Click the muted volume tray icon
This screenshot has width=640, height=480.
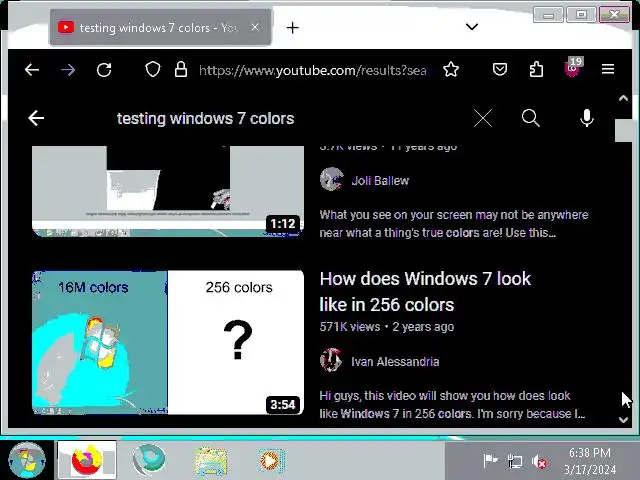click(539, 462)
